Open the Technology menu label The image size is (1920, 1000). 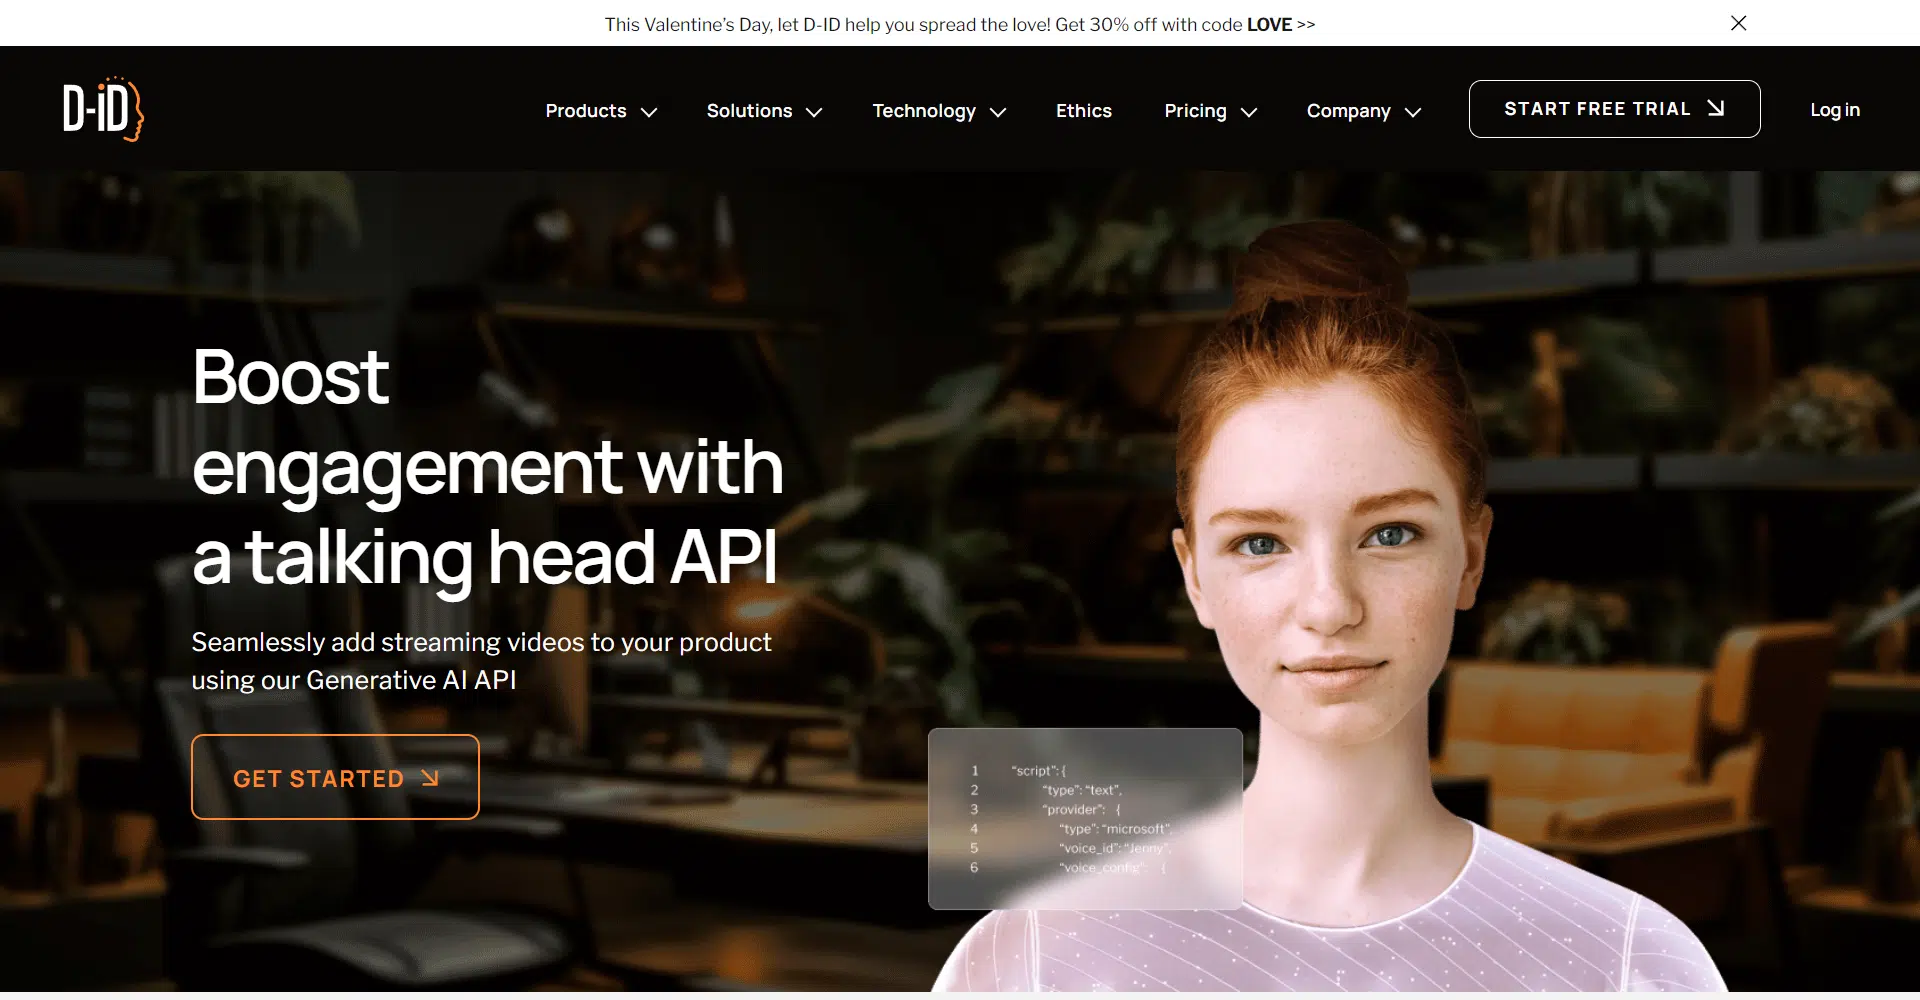click(x=923, y=111)
